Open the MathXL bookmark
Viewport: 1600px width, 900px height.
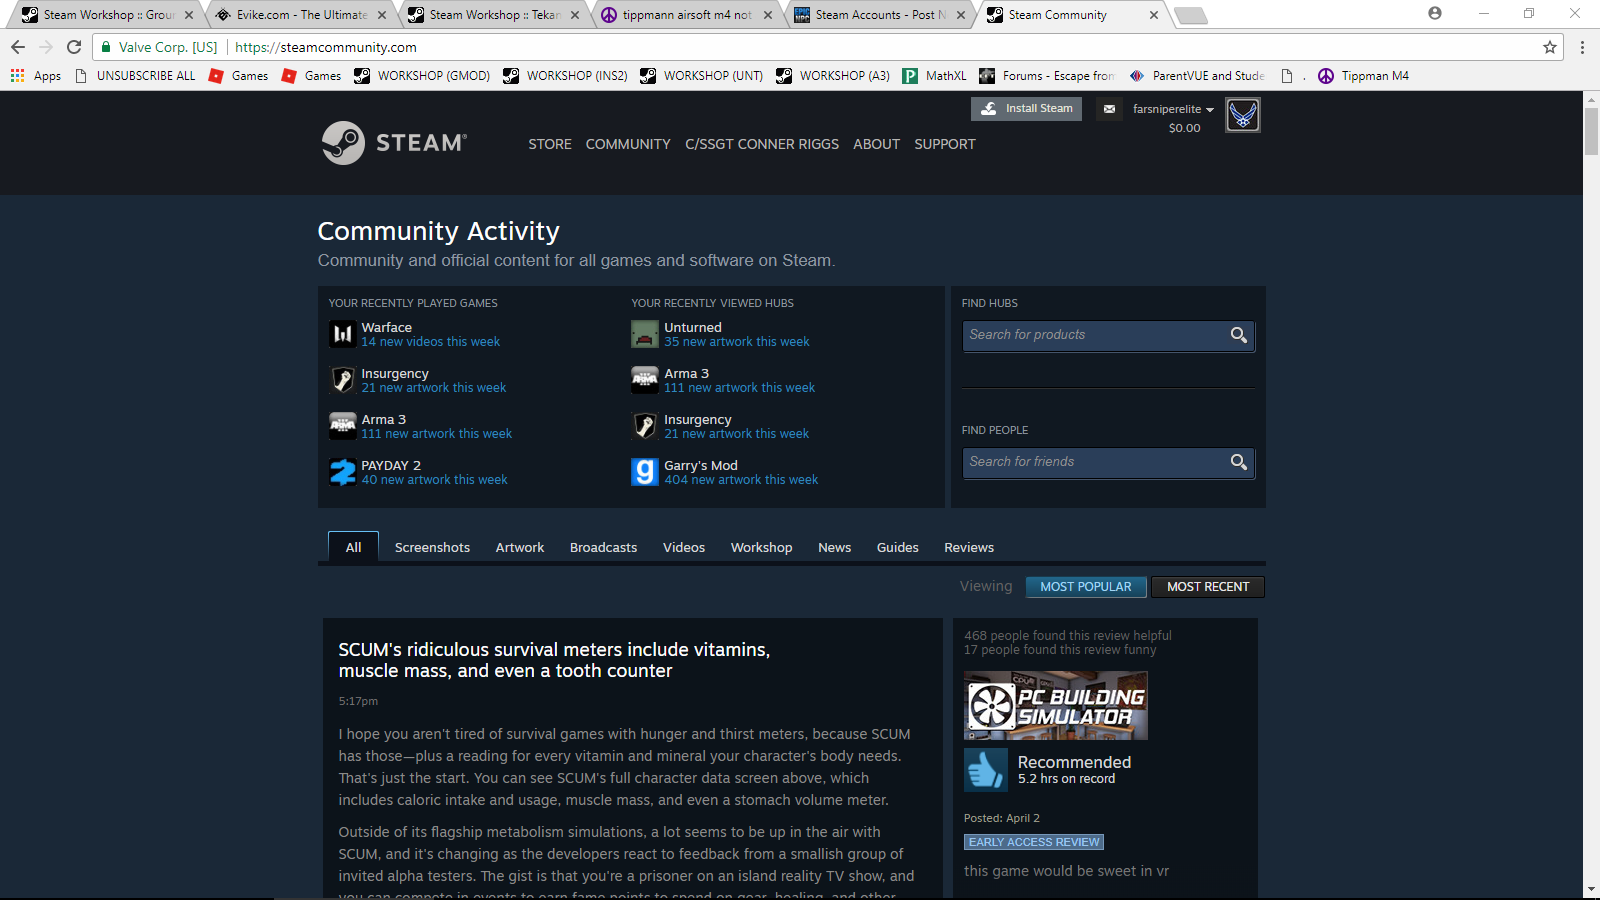(x=934, y=76)
